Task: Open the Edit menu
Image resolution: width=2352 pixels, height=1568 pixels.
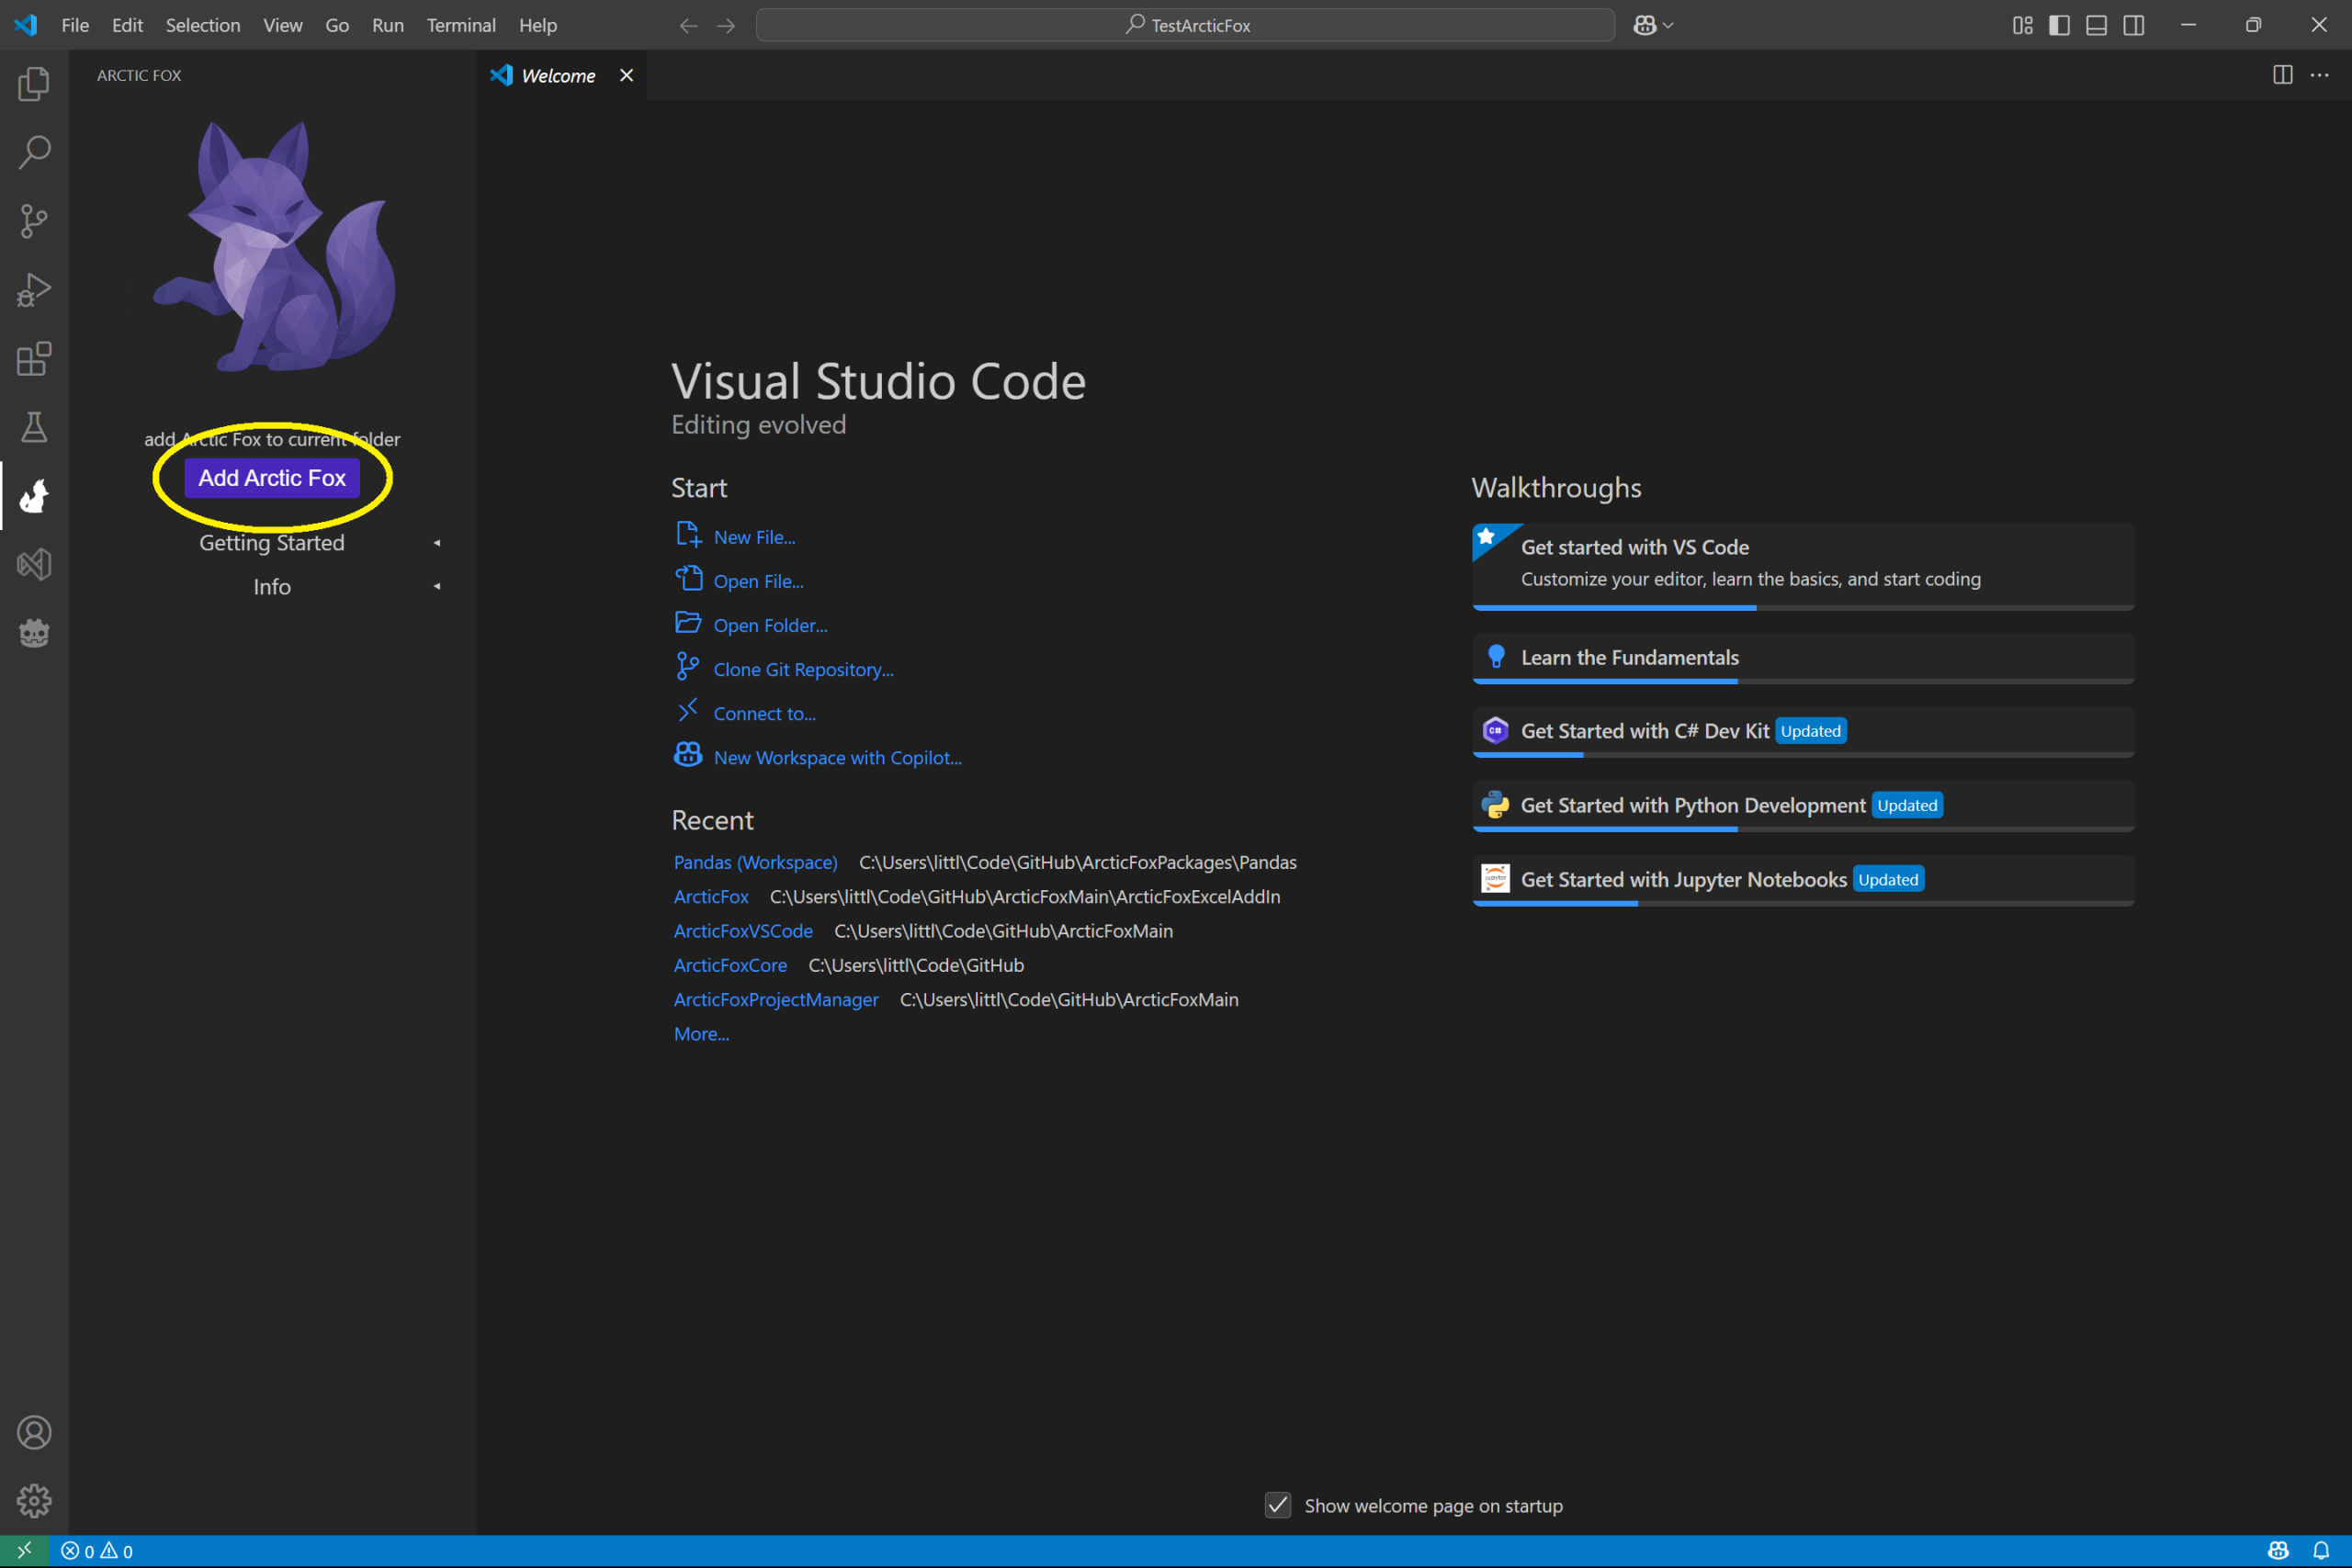Action: click(127, 25)
